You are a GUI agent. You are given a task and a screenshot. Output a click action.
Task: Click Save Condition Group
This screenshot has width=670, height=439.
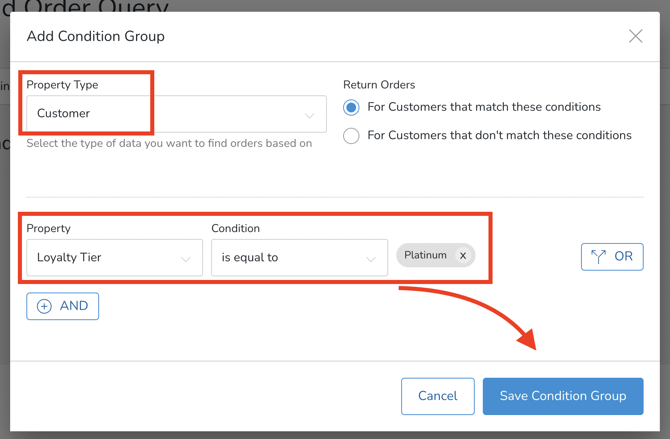pos(563,396)
